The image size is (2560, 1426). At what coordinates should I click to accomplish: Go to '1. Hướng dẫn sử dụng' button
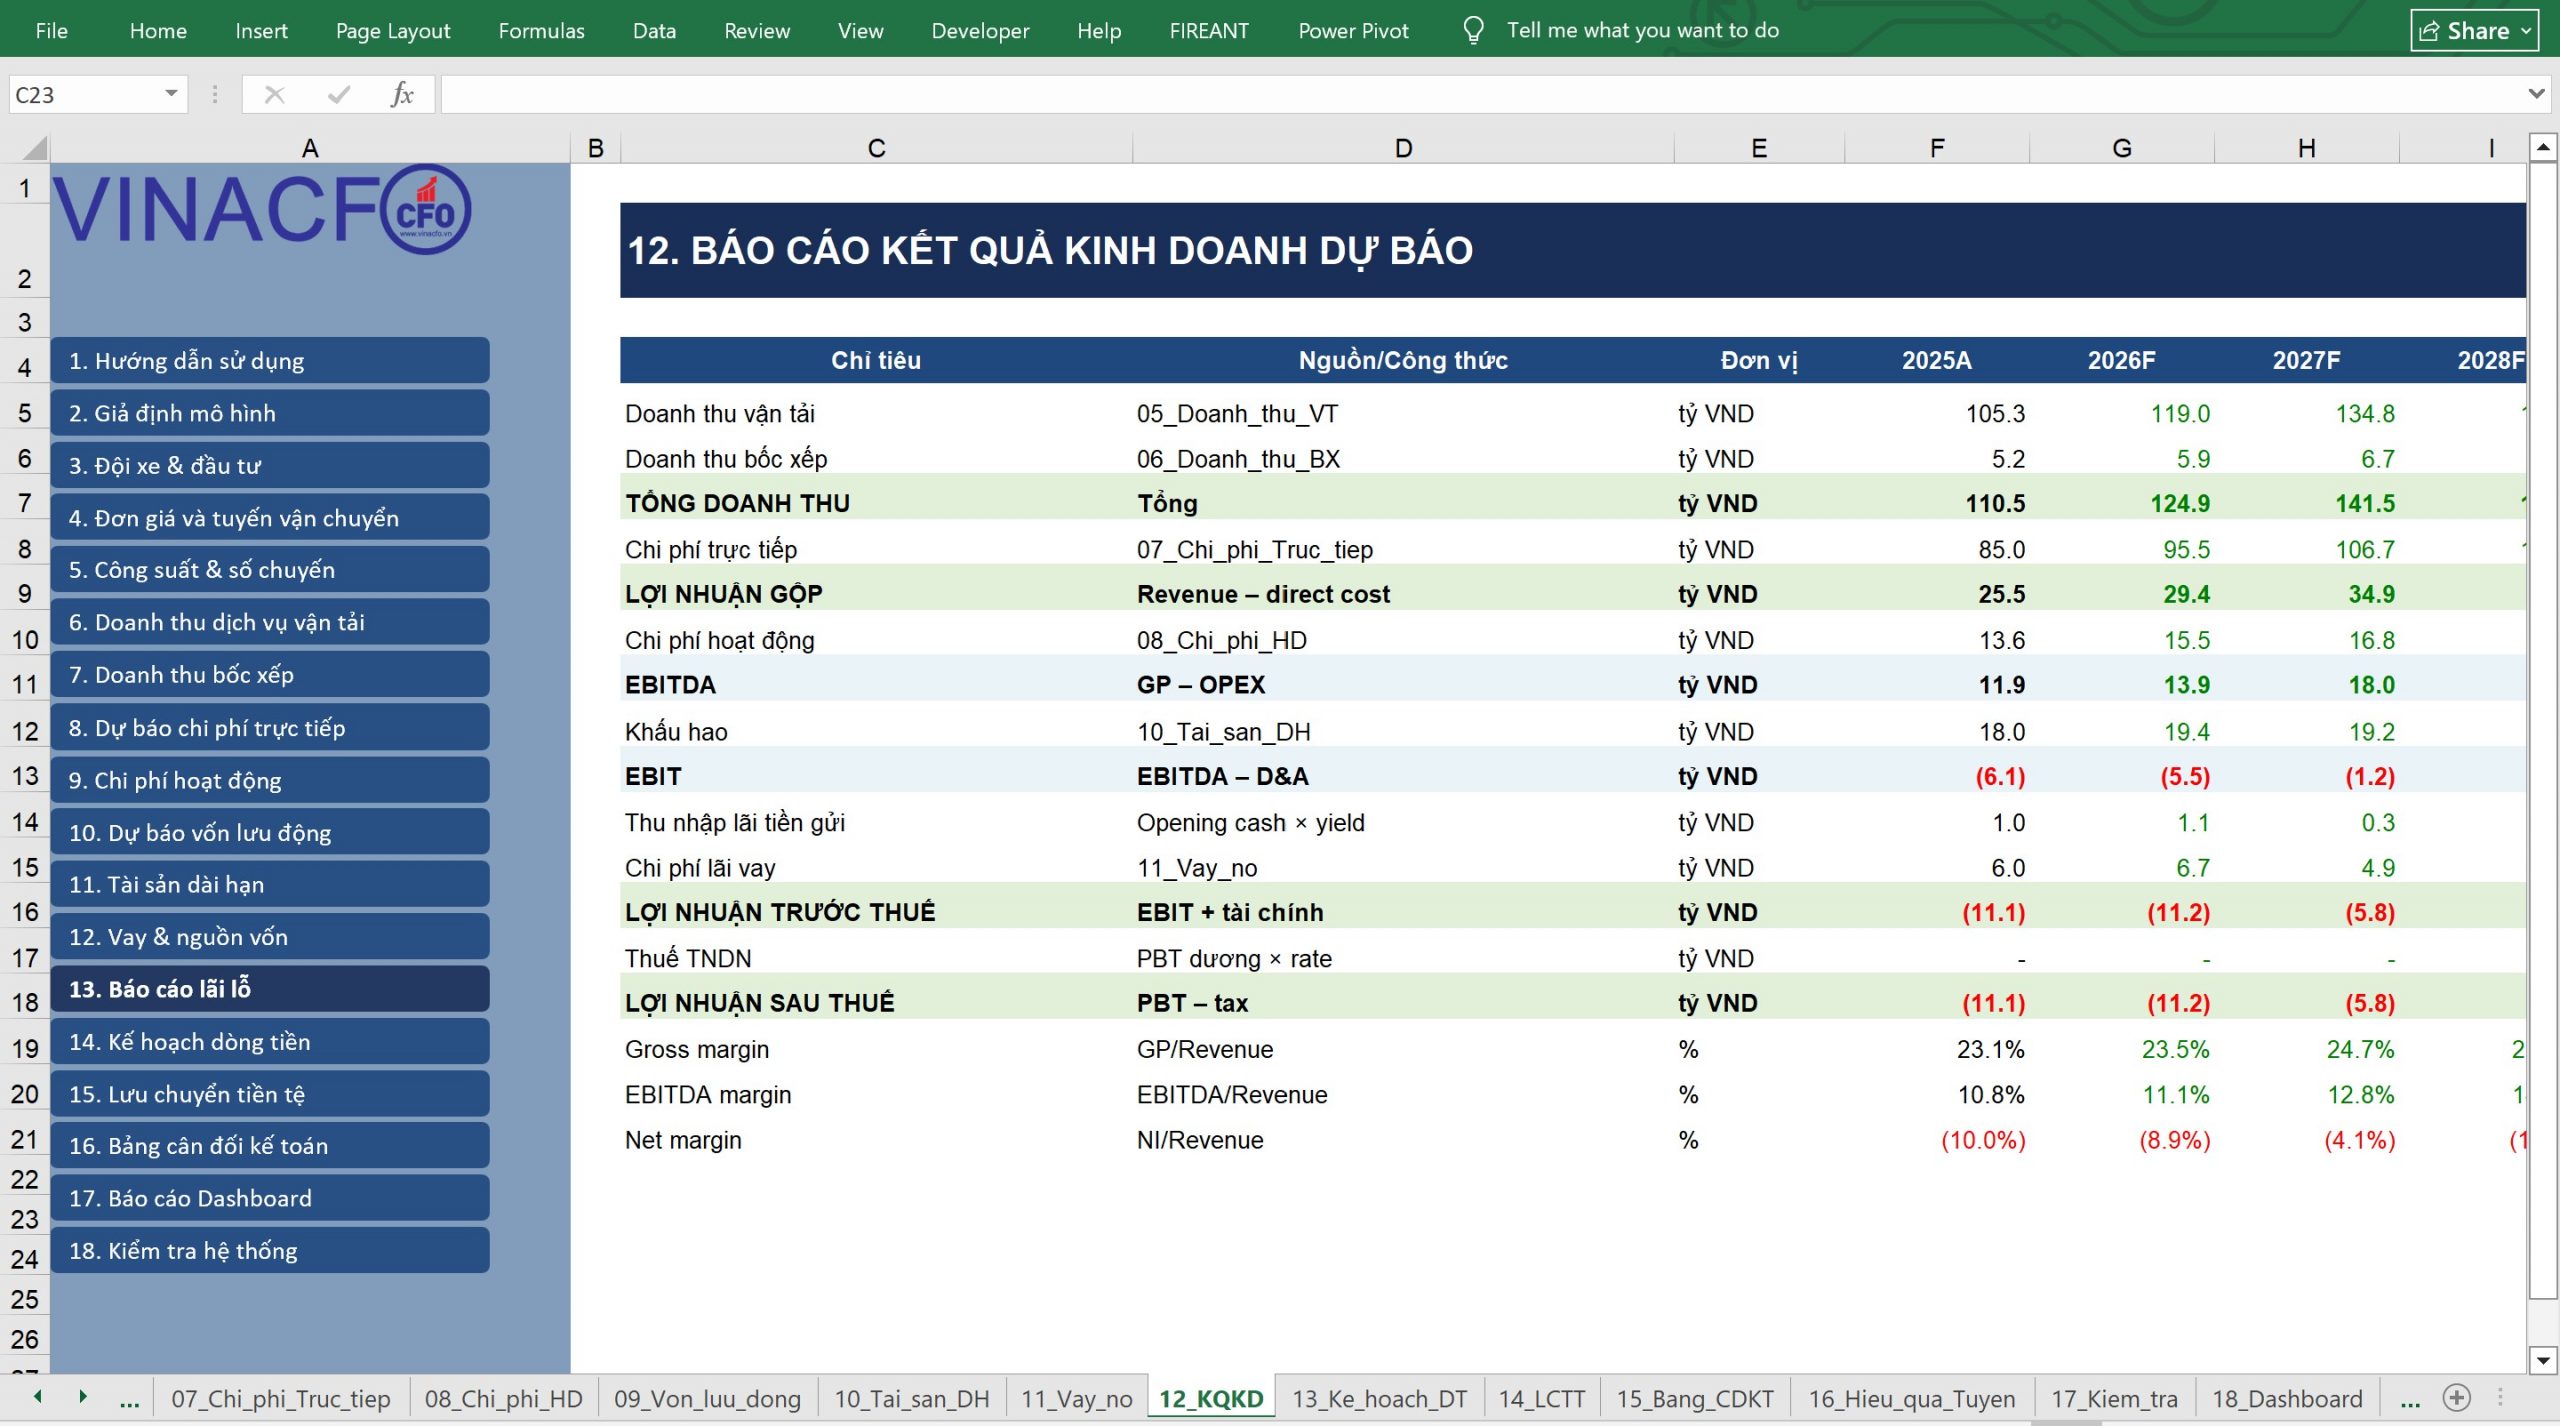point(270,360)
